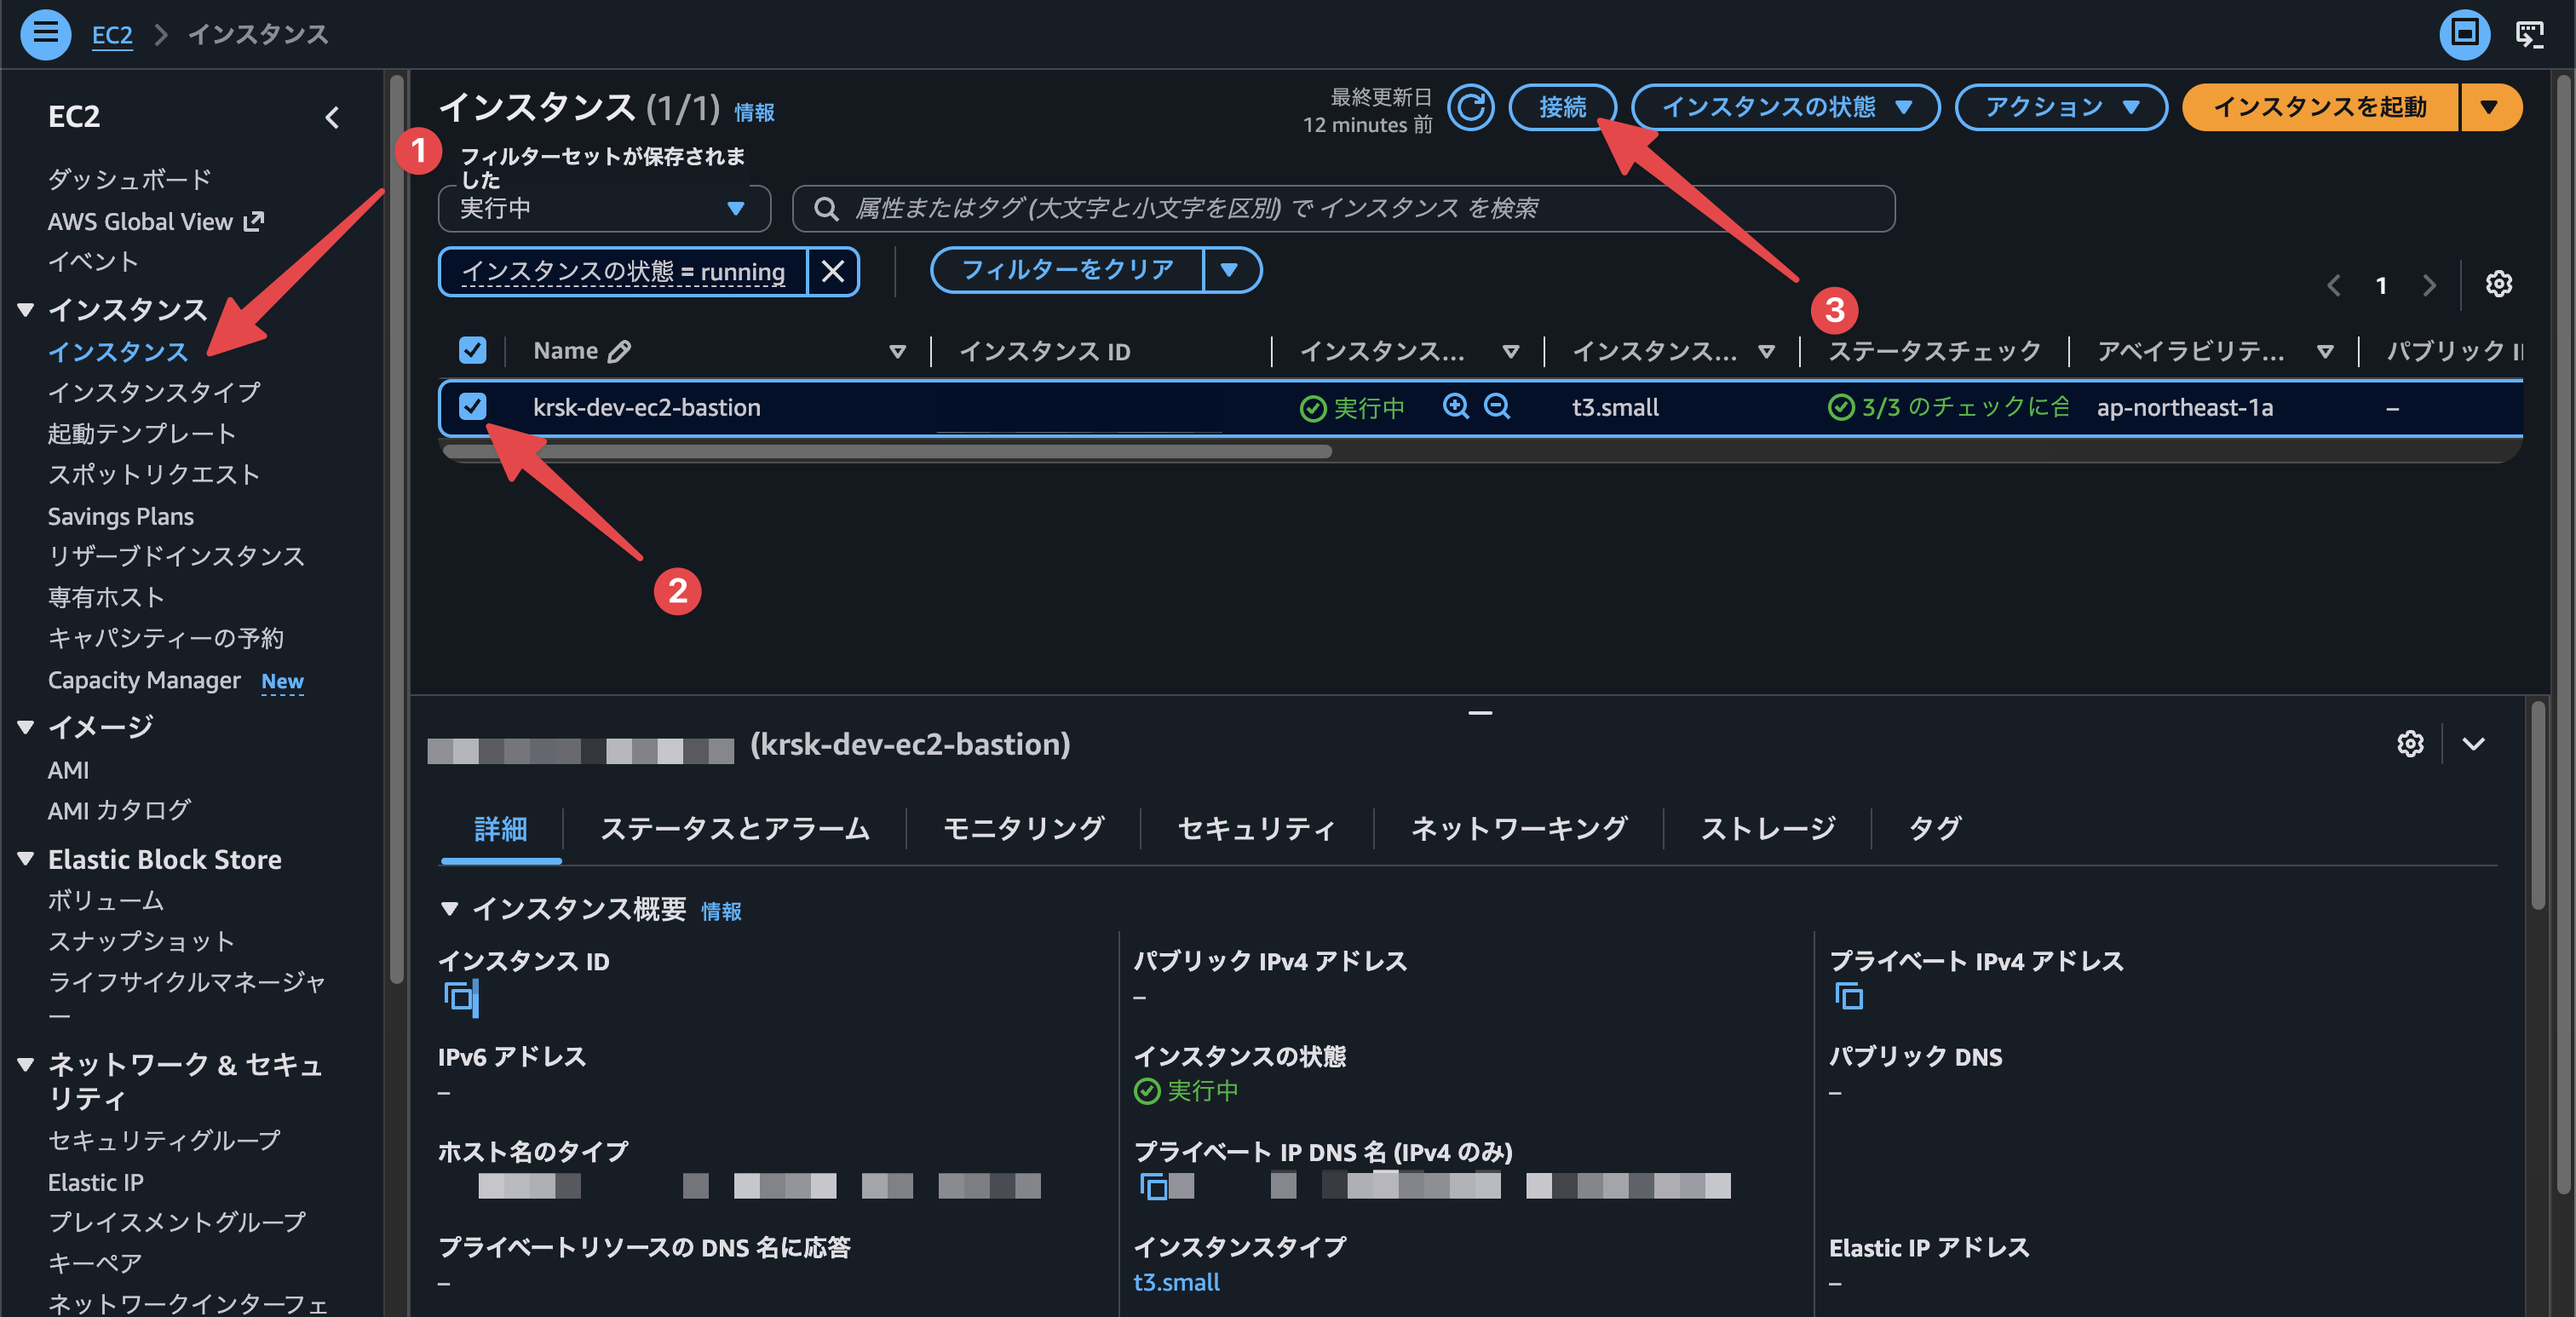Viewport: 2576px width, 1317px height.
Task: Open ダッシュボード in the sidebar
Action: (x=130, y=180)
